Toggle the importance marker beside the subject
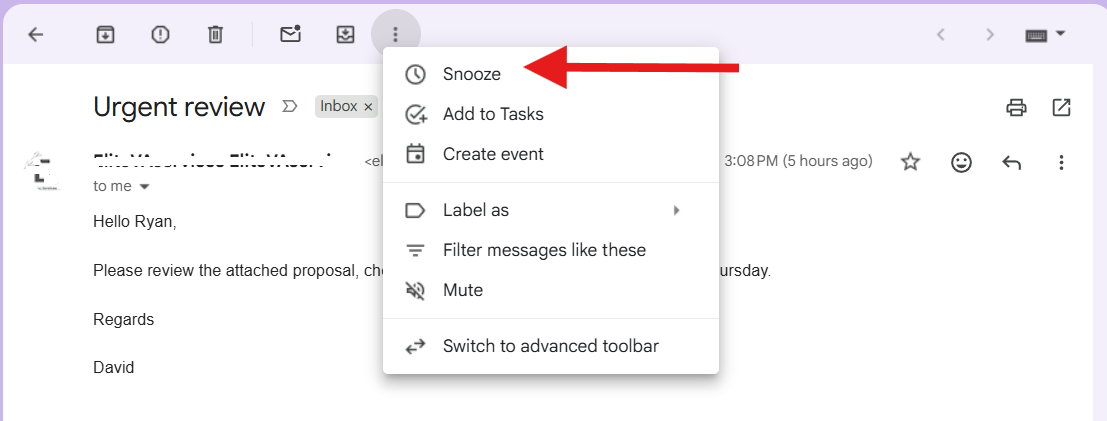1107x421 pixels. (x=289, y=107)
